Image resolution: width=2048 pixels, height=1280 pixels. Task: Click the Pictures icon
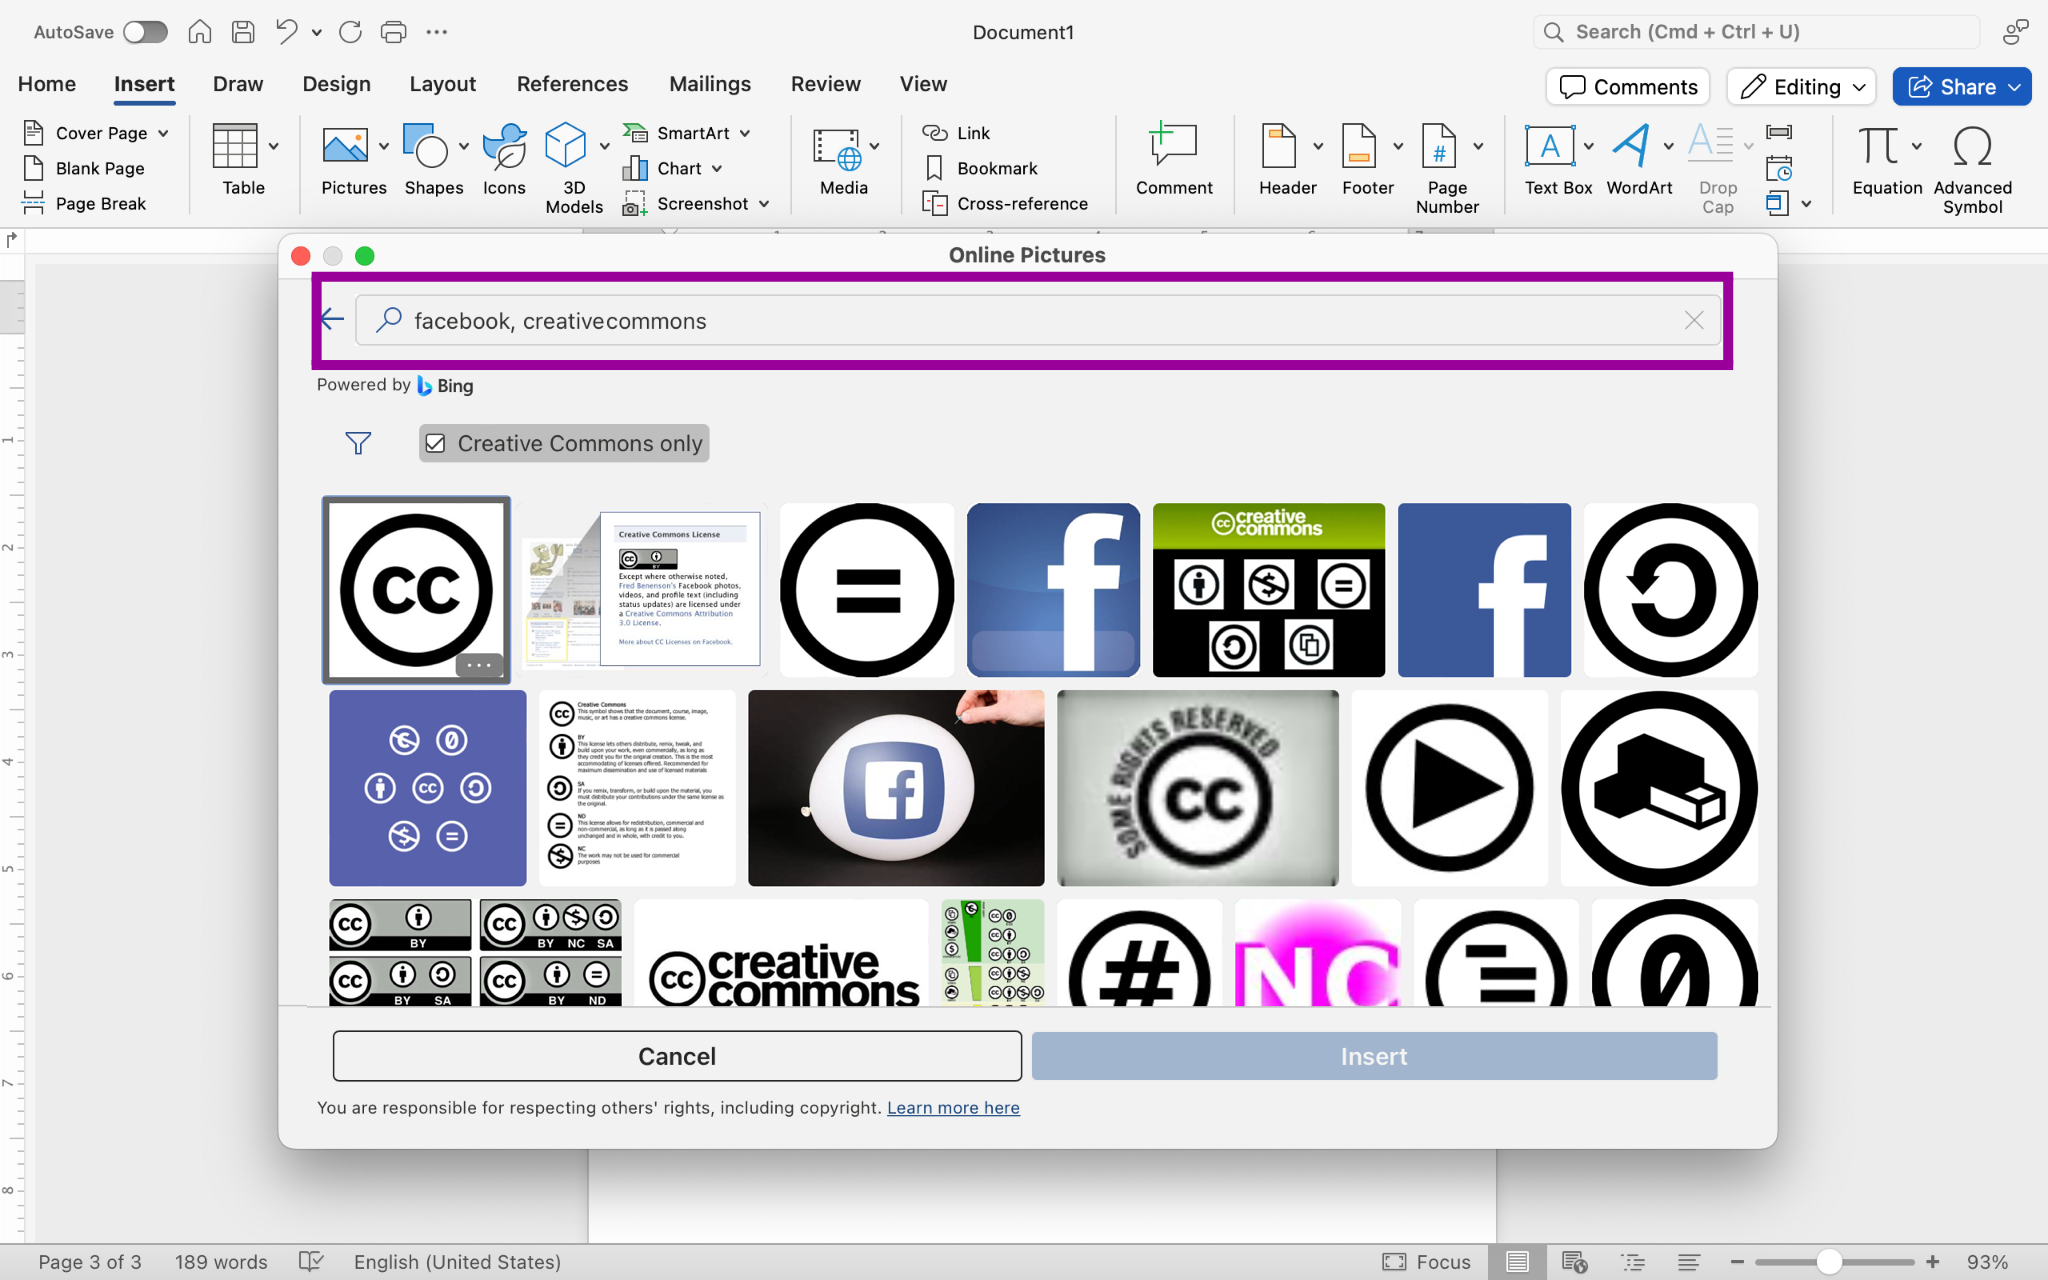tap(345, 147)
